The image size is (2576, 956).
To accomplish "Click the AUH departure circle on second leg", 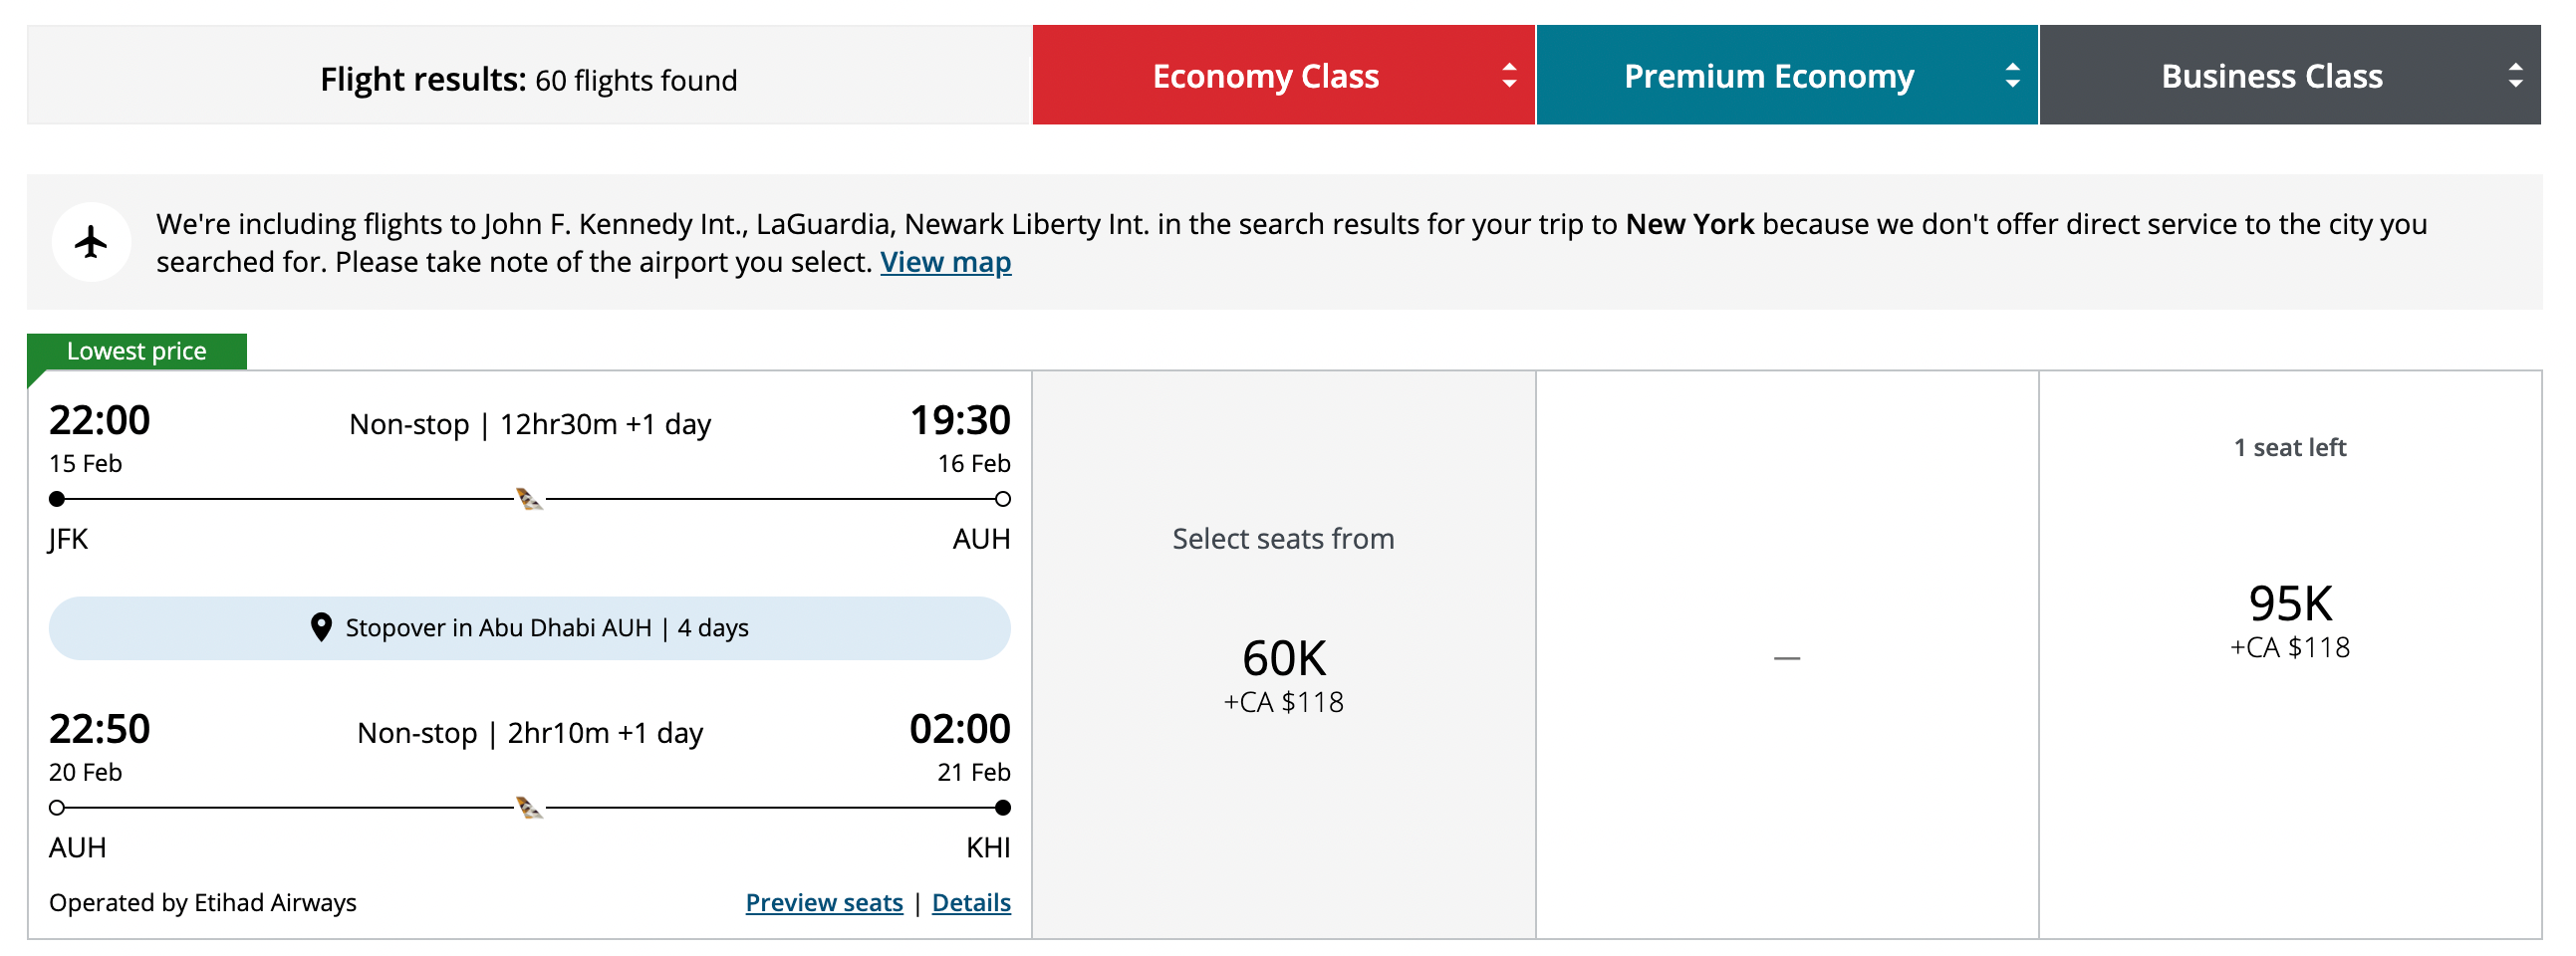I will point(57,807).
